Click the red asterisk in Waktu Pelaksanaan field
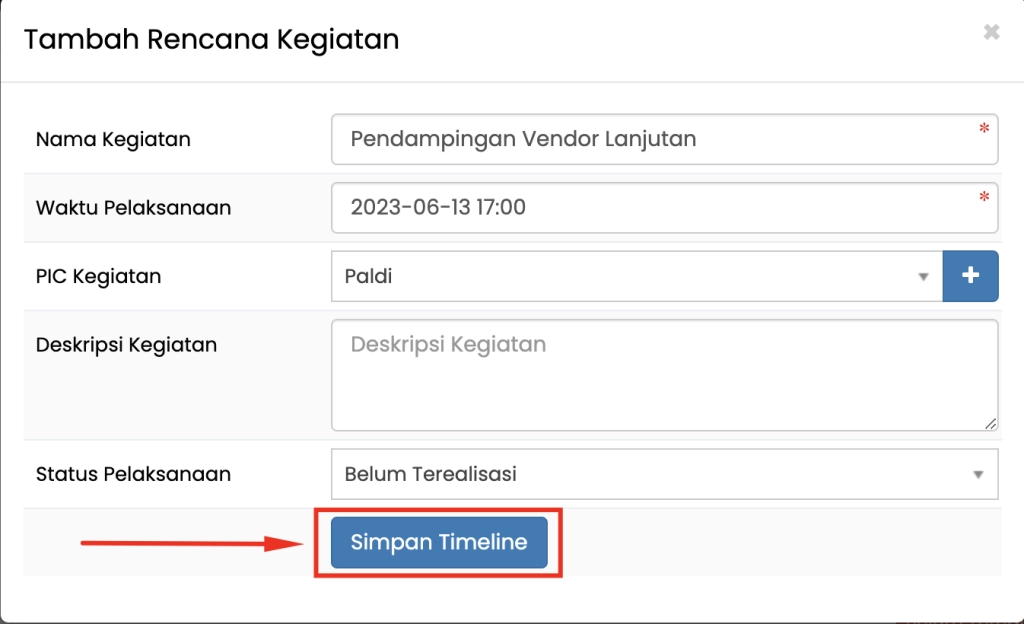 pos(984,197)
